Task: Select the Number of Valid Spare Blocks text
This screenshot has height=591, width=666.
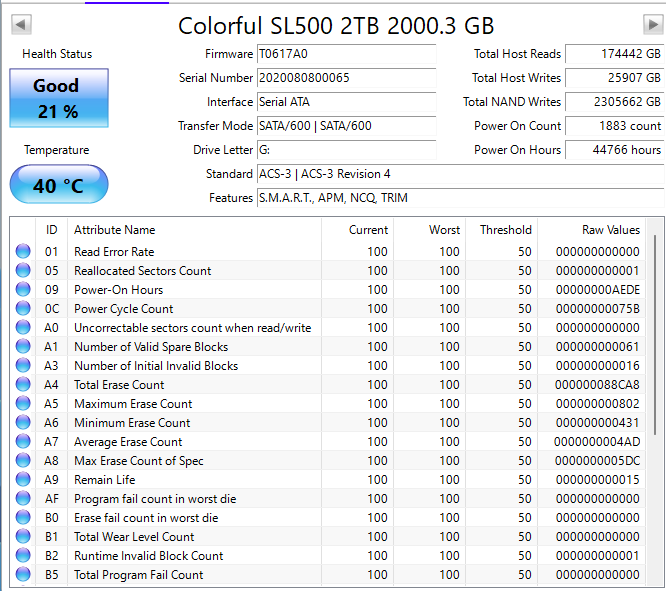Action: [151, 347]
